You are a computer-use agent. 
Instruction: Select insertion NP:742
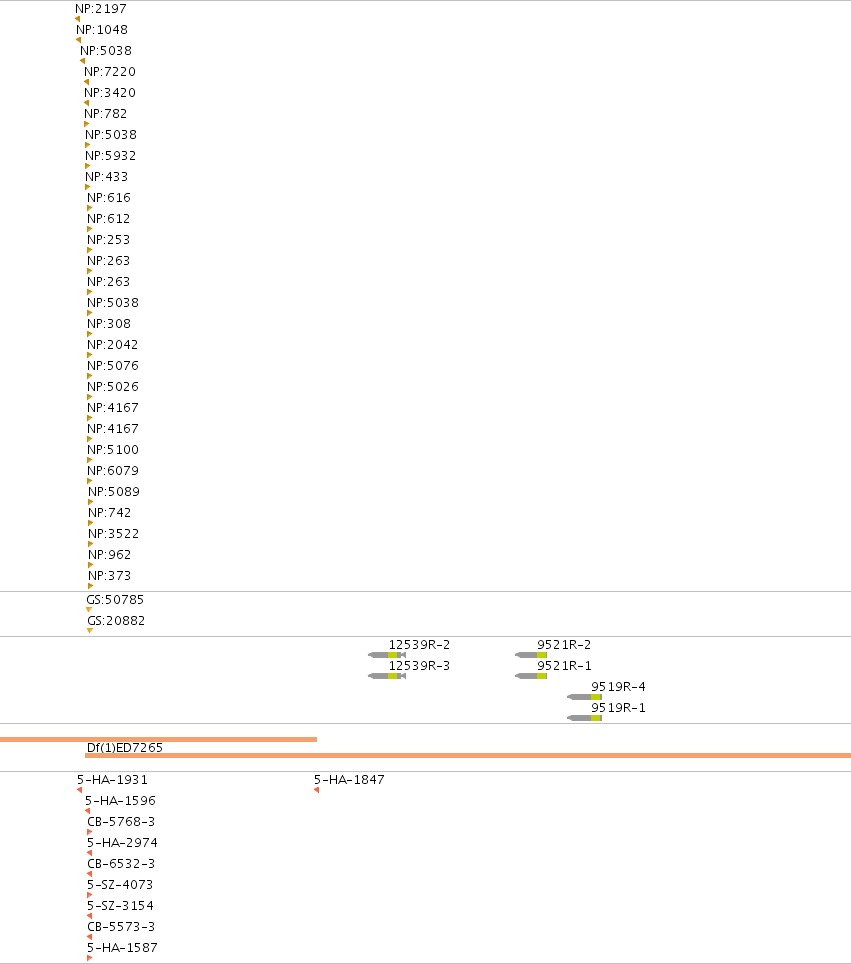pyautogui.click(x=109, y=513)
